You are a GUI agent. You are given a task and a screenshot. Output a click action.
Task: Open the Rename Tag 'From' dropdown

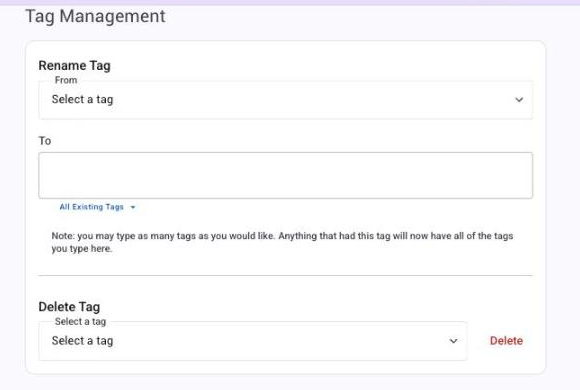(x=286, y=100)
